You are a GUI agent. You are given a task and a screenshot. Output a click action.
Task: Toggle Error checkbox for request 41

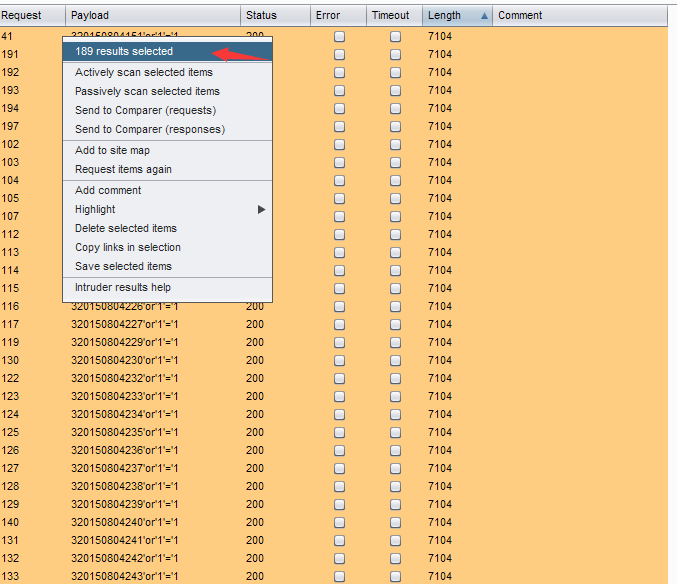pyautogui.click(x=339, y=37)
